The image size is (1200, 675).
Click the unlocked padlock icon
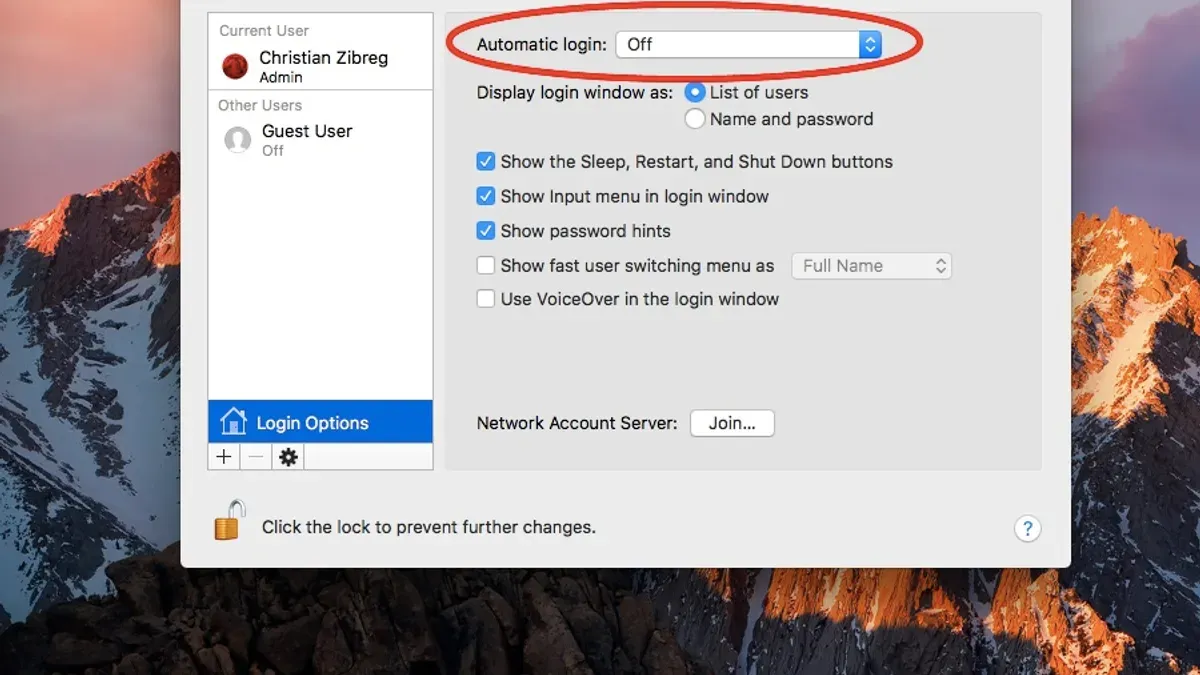pyautogui.click(x=229, y=521)
